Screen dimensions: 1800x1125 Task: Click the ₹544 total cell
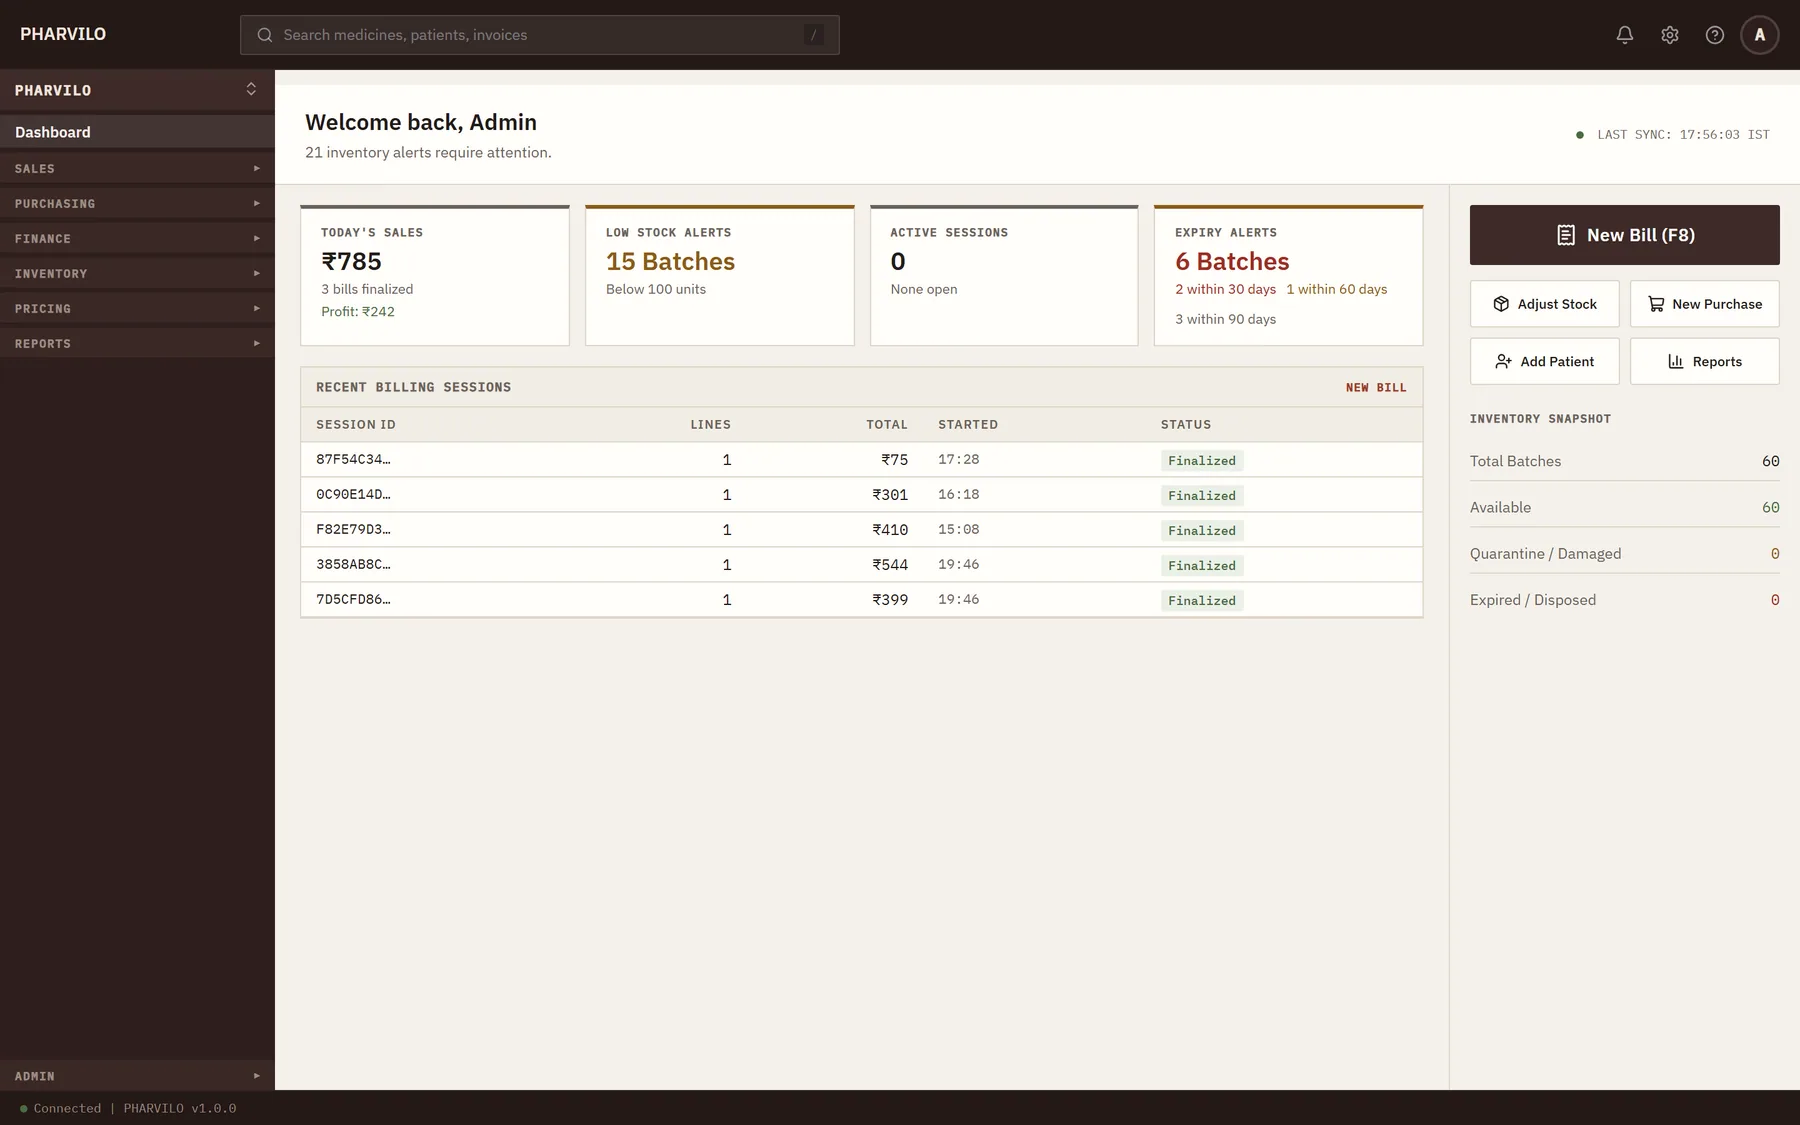click(x=890, y=565)
